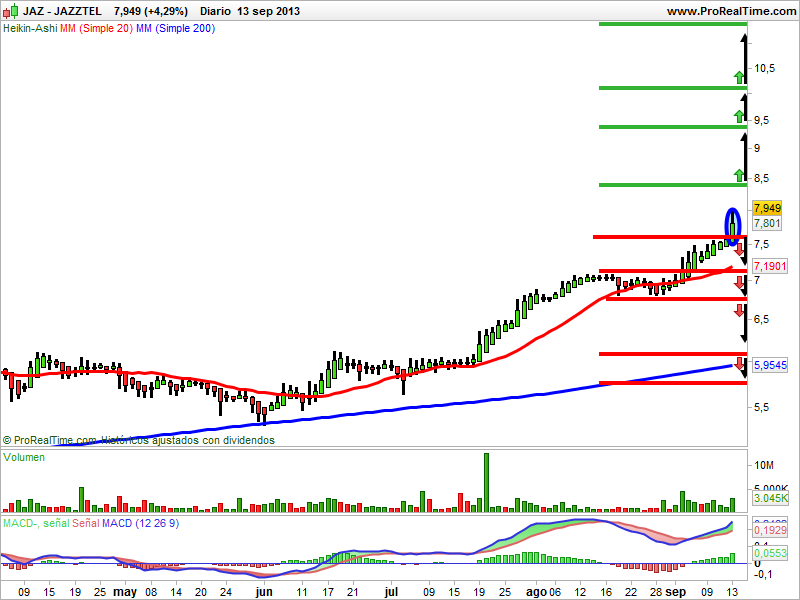
Task: Click the 'ago' month label on time axis
Action: tap(536, 592)
